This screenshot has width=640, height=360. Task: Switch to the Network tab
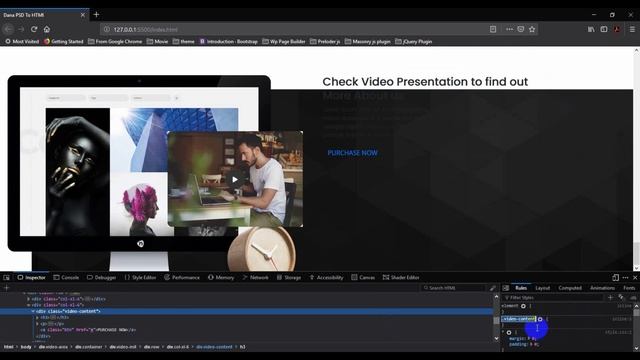coord(256,278)
